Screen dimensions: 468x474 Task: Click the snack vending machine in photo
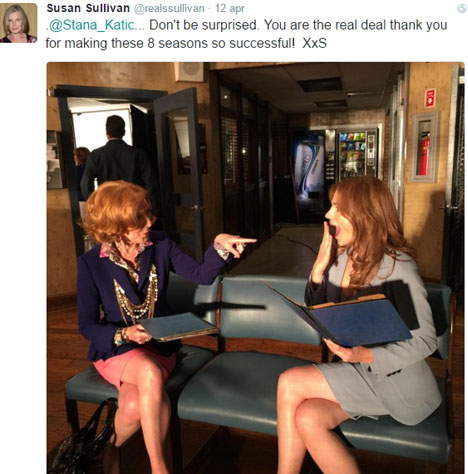[357, 154]
